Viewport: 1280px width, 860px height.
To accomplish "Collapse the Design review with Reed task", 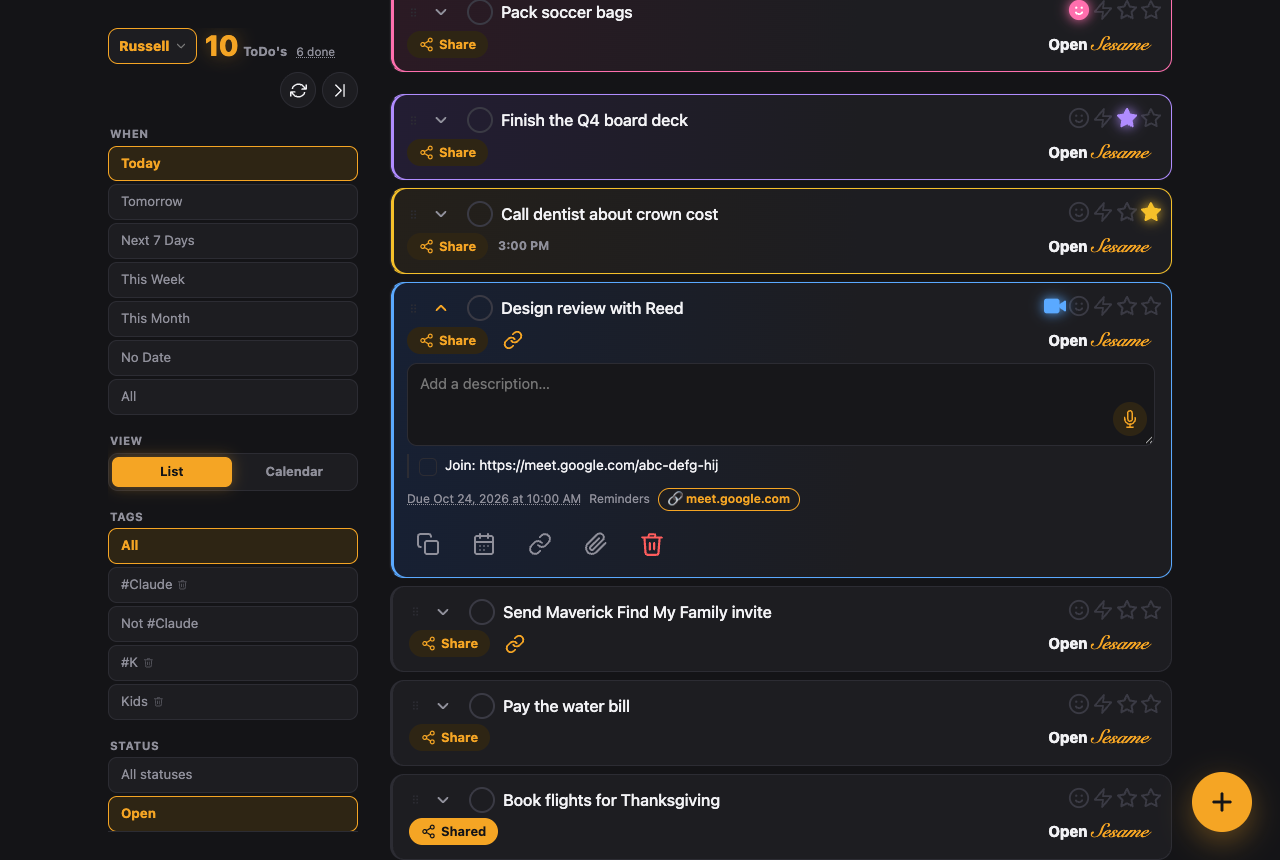I will (x=441, y=308).
